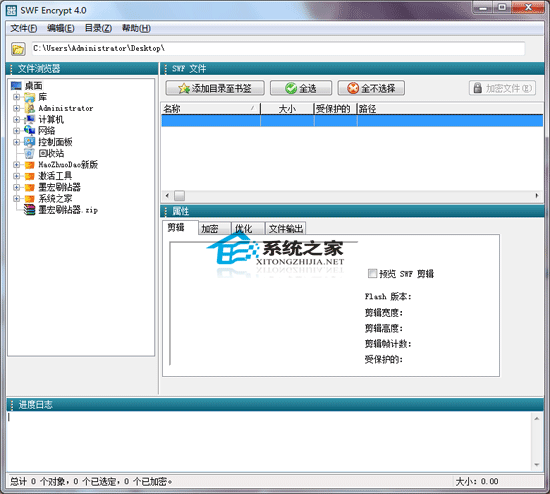Click the 路径 column header
550x494 pixels.
tap(450, 109)
